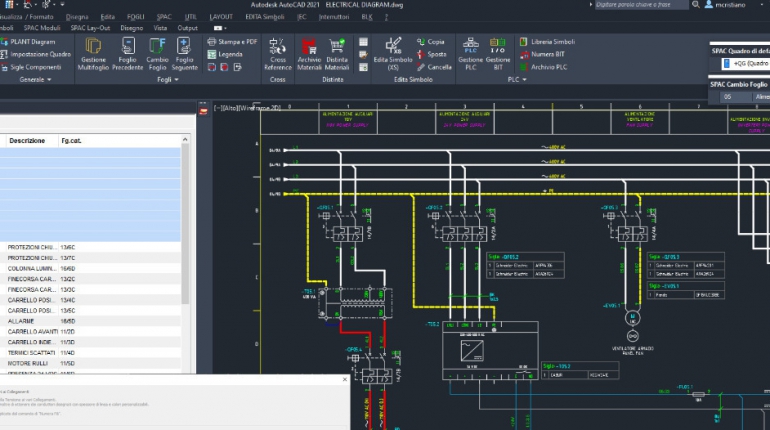Image resolution: width=770 pixels, height=430 pixels.
Task: Open the EDITA Simboli menu
Action: [x=265, y=17]
